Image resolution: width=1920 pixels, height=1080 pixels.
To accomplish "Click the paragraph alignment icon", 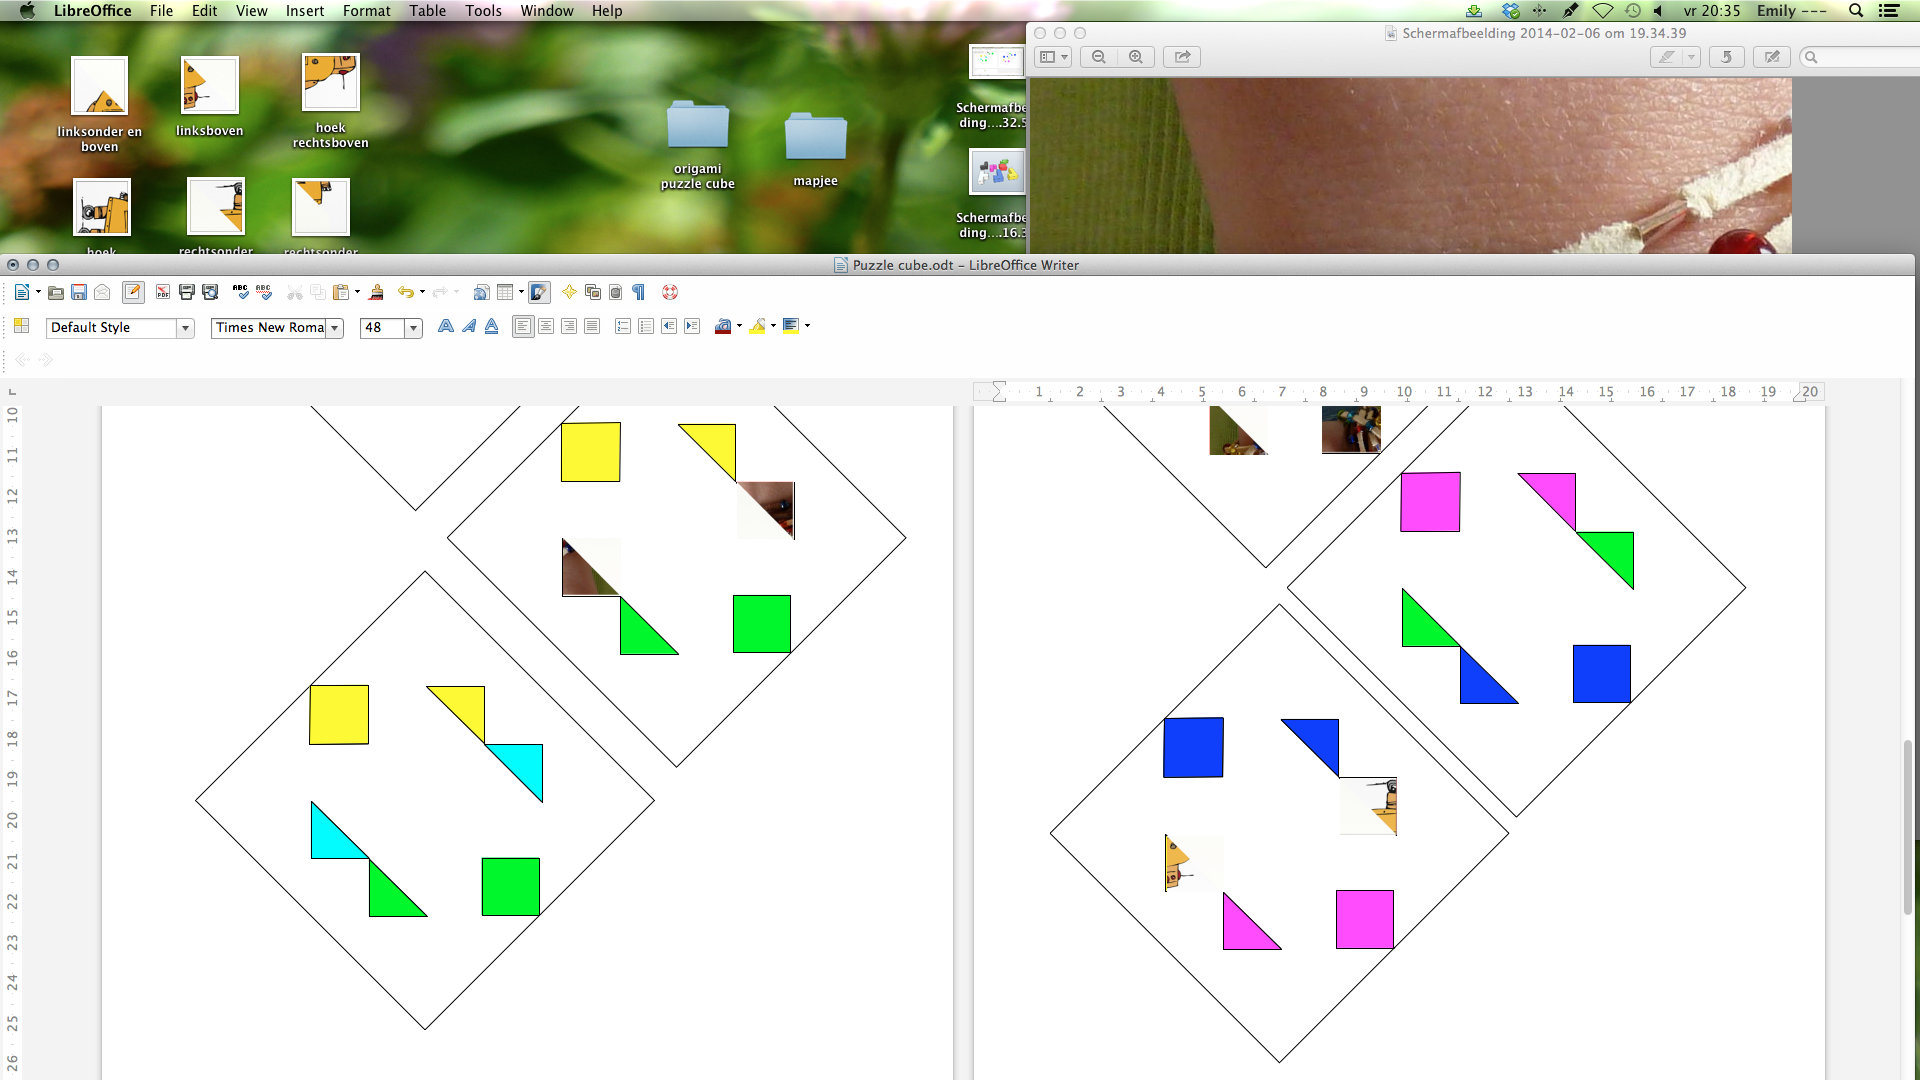I will [x=524, y=326].
